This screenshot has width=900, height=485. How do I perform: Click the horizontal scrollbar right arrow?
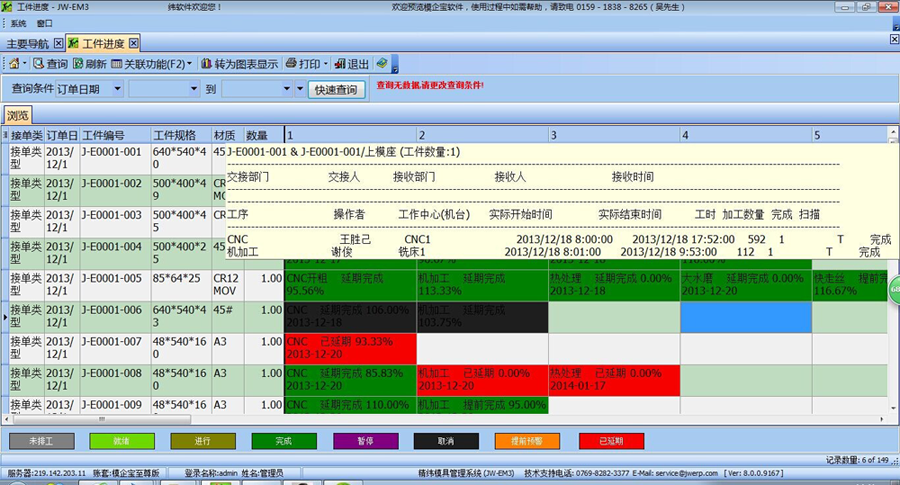882,420
